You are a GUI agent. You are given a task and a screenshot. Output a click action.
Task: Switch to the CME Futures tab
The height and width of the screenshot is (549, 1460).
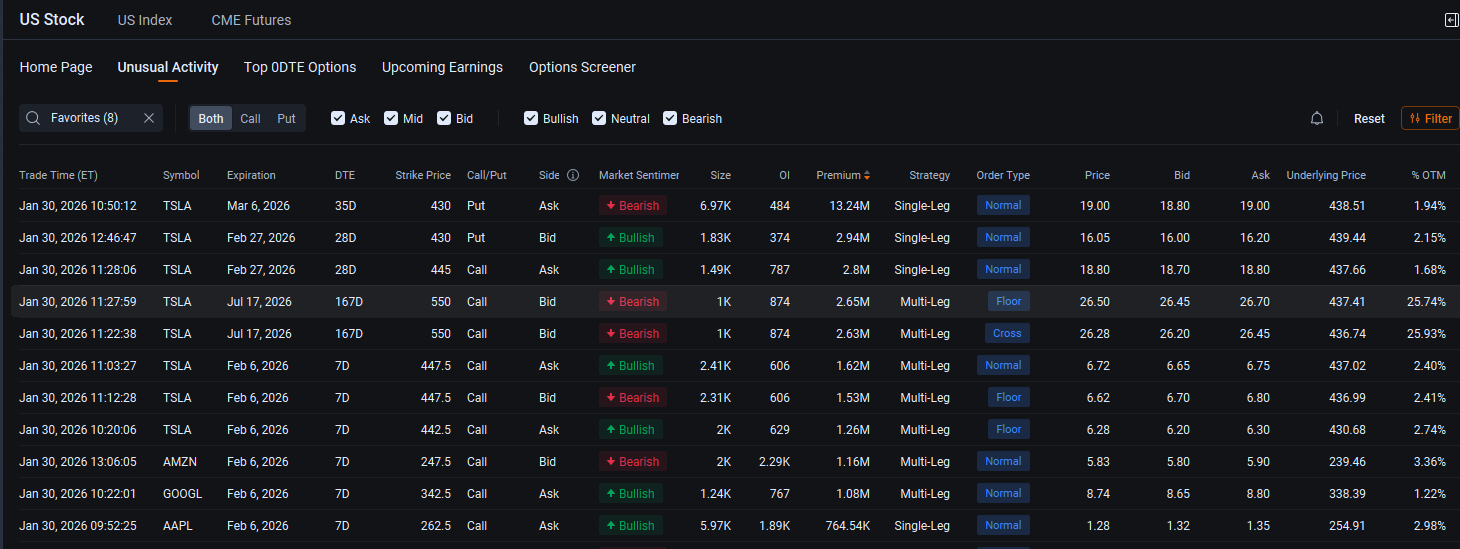coord(251,20)
